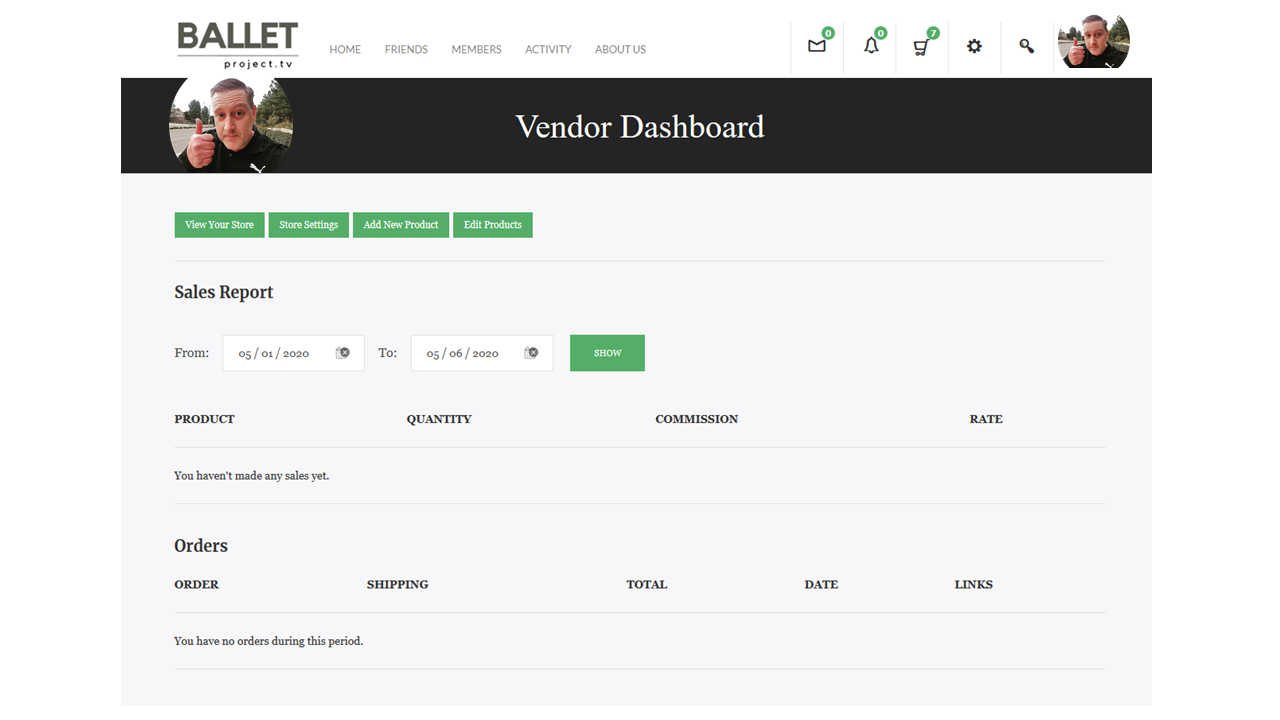Open the notifications bell icon
Image resolution: width=1280 pixels, height=720 pixels.
871,46
